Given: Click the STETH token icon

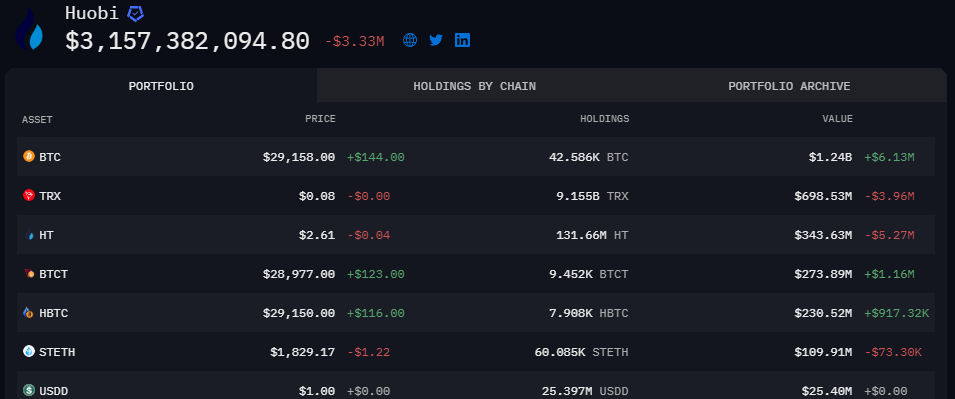Looking at the screenshot, I should point(29,351).
